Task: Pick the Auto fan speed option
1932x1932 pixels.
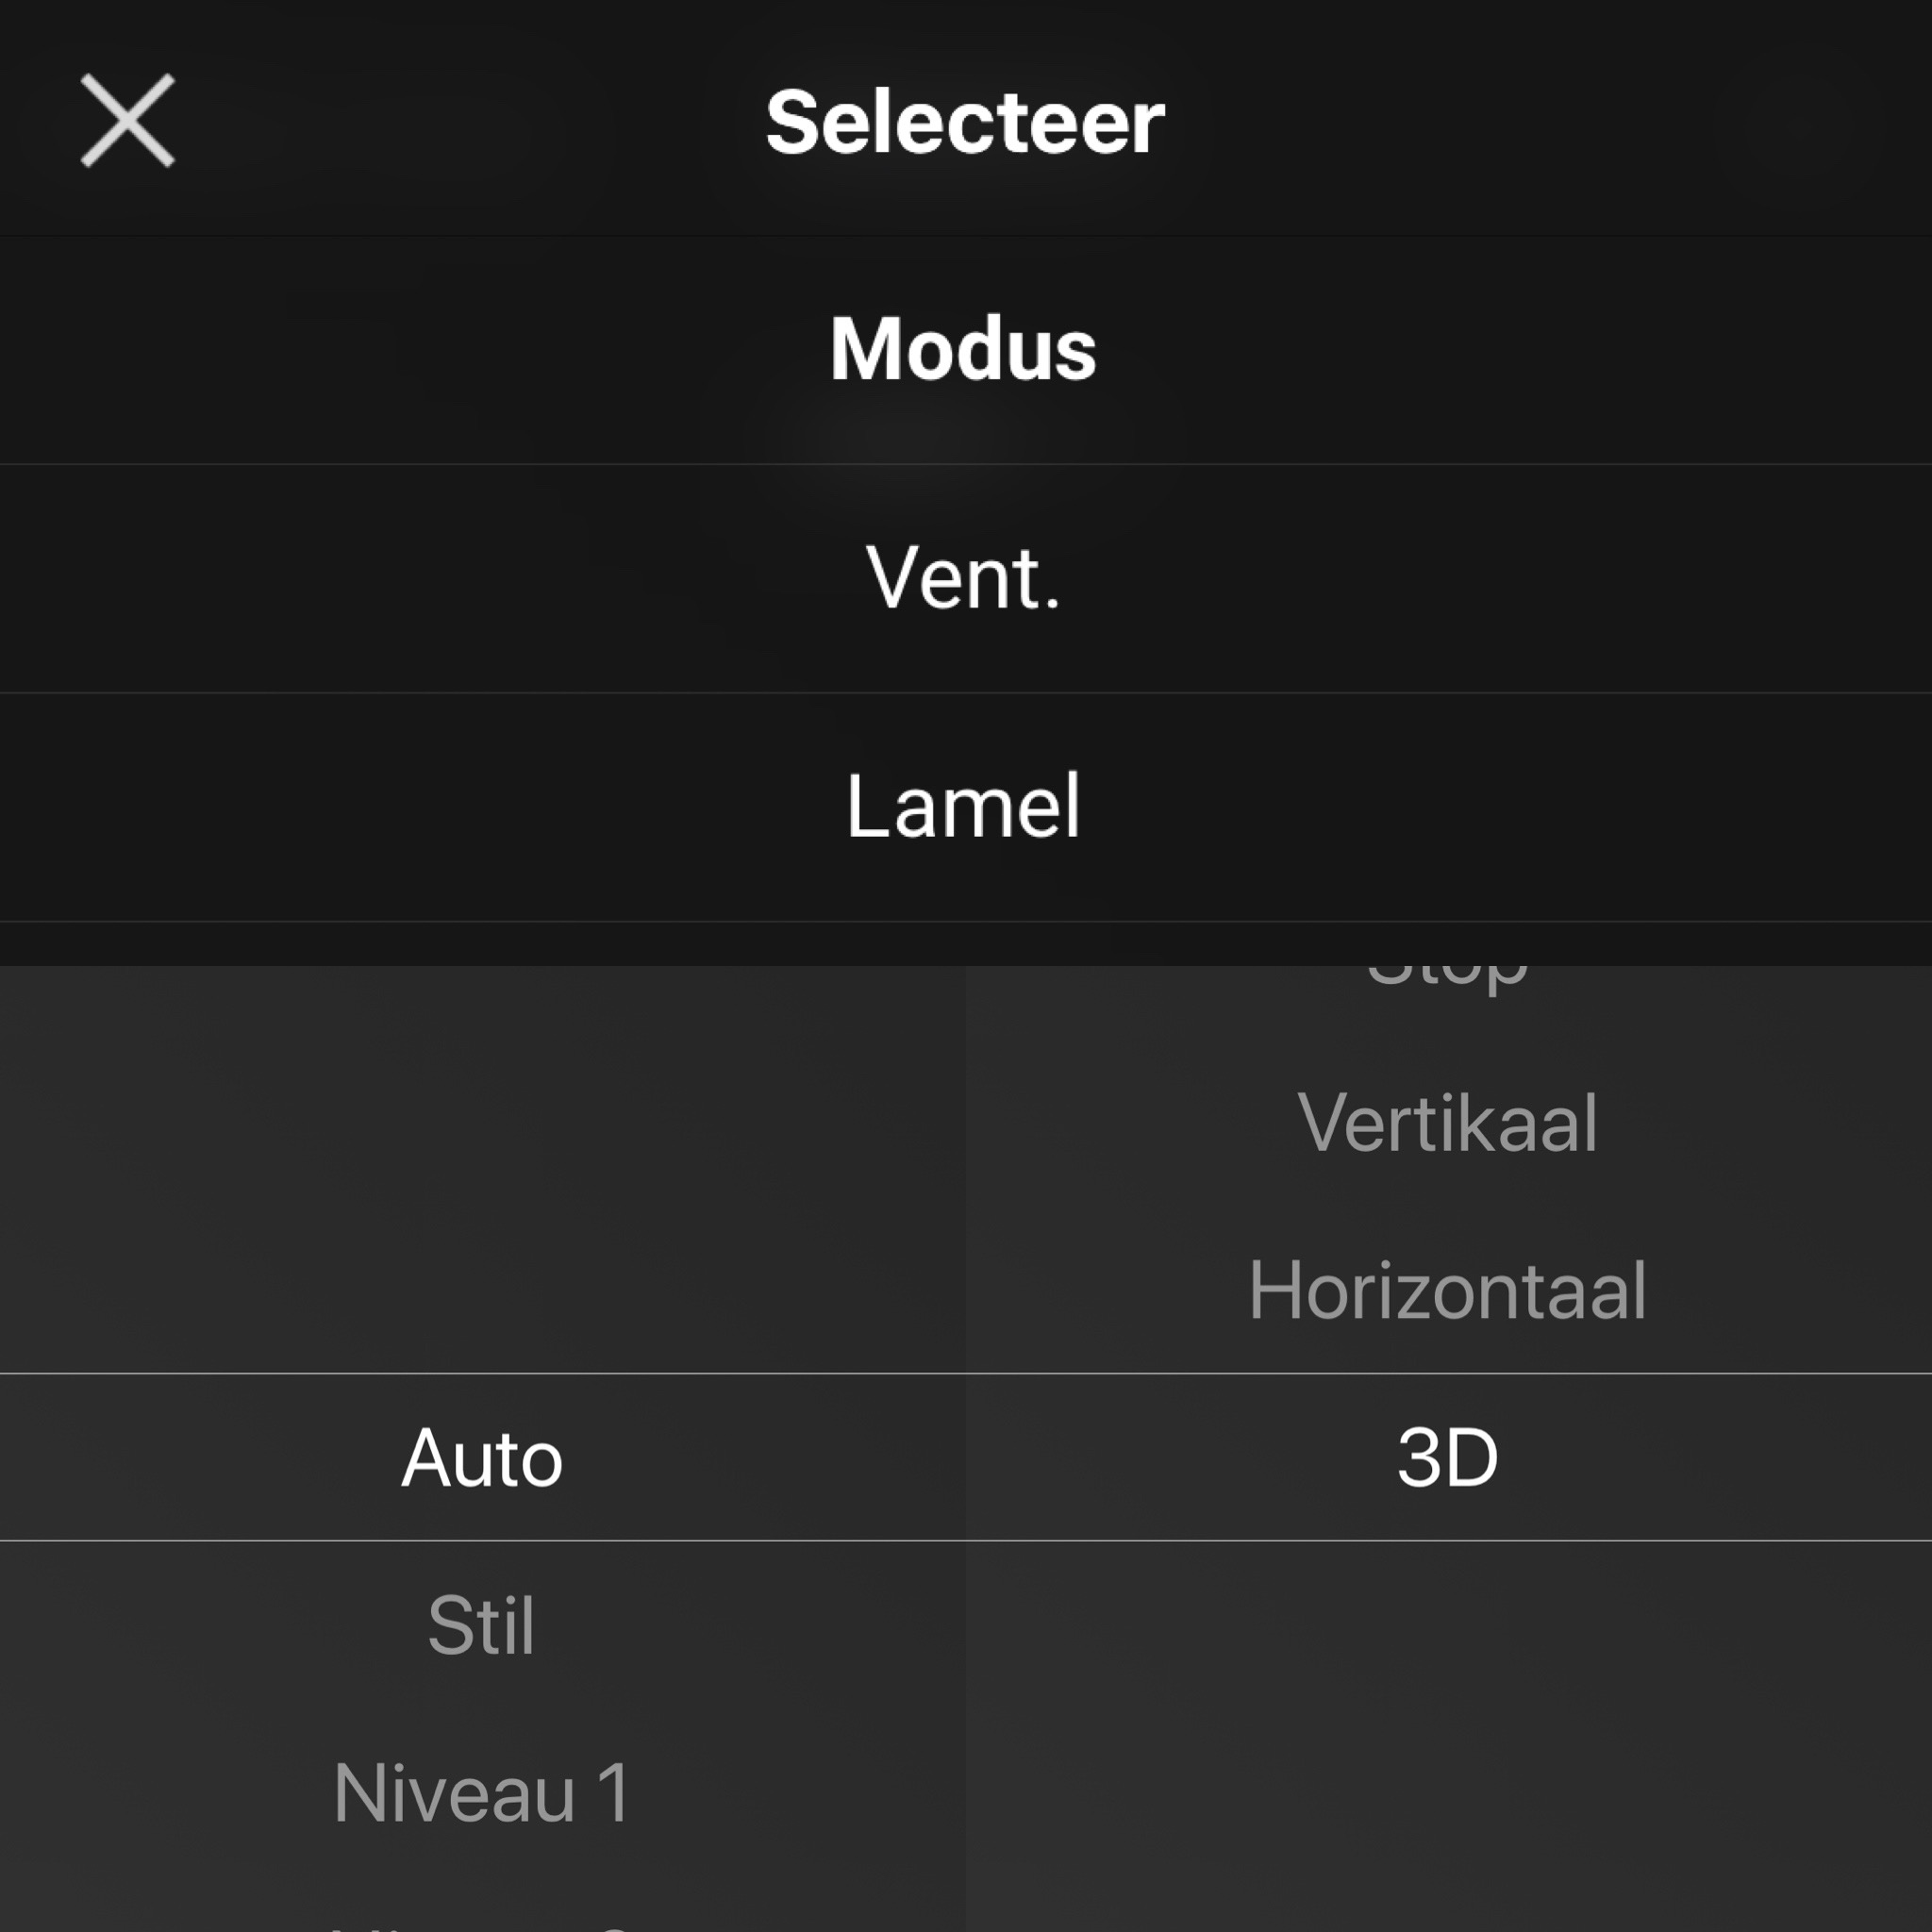Action: point(482,1457)
